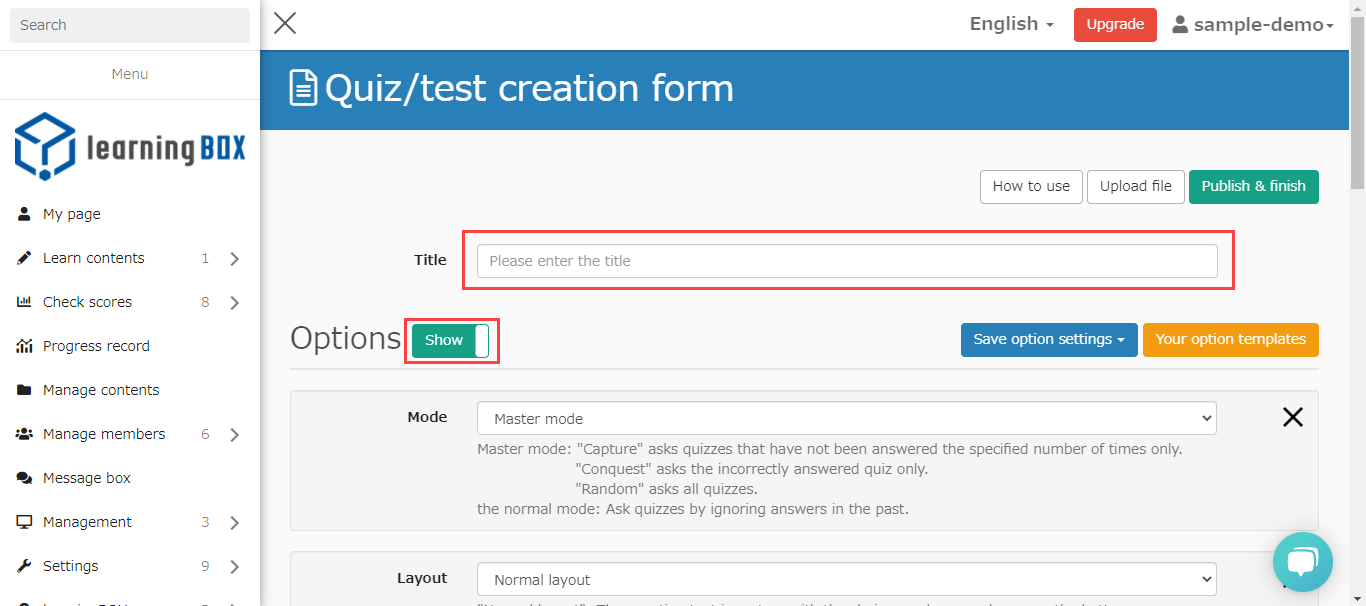Open the Mode dropdown

[846, 419]
